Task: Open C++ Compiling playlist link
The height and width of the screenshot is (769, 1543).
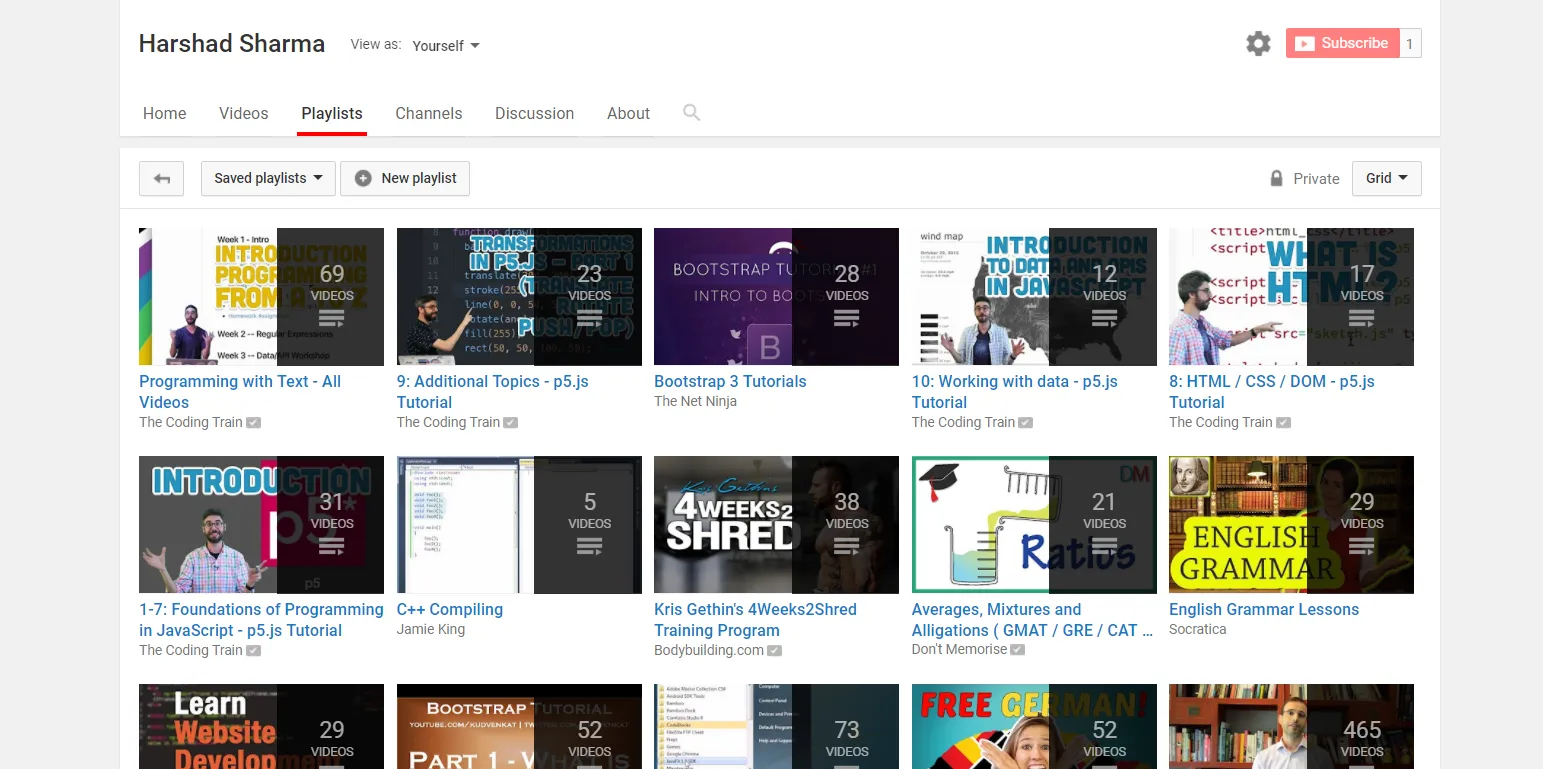Action: tap(450, 609)
